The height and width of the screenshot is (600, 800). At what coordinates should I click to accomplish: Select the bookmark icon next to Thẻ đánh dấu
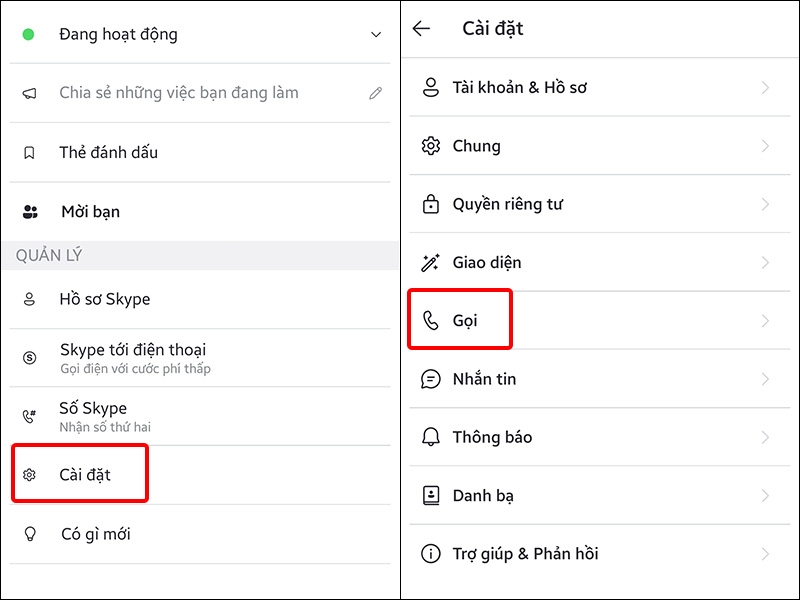[29, 152]
